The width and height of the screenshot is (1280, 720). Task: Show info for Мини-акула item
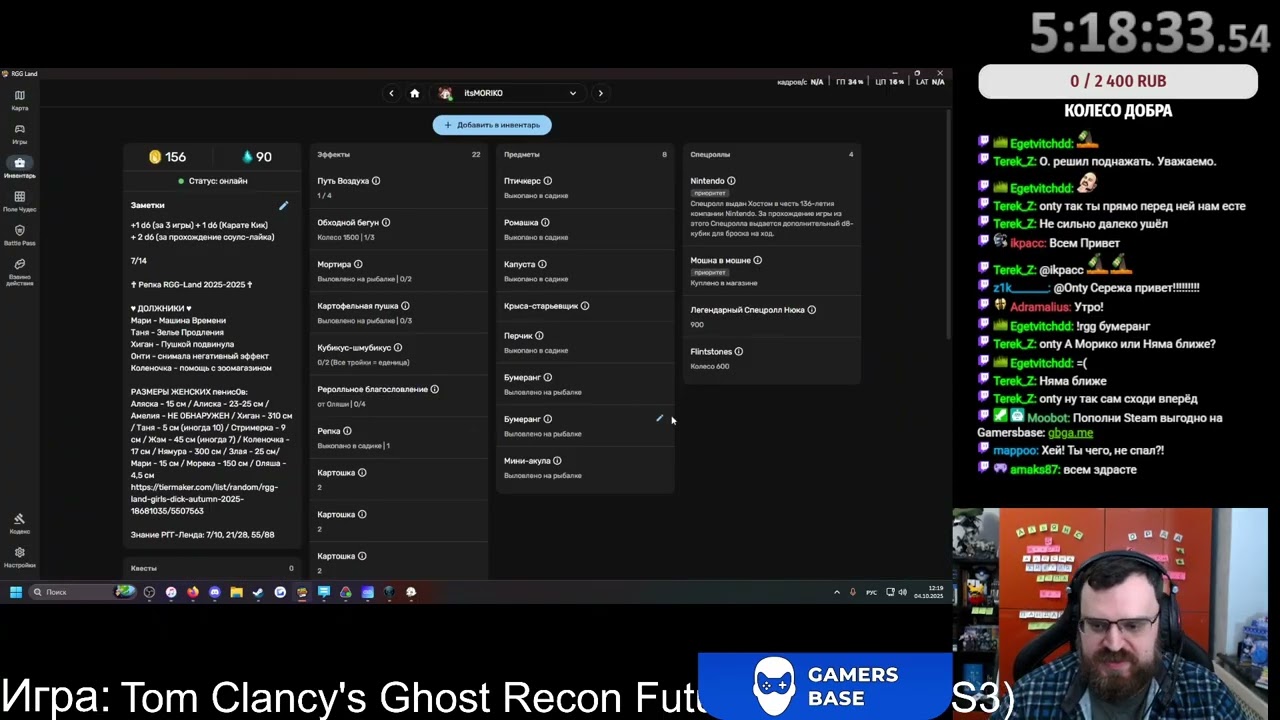[557, 461]
